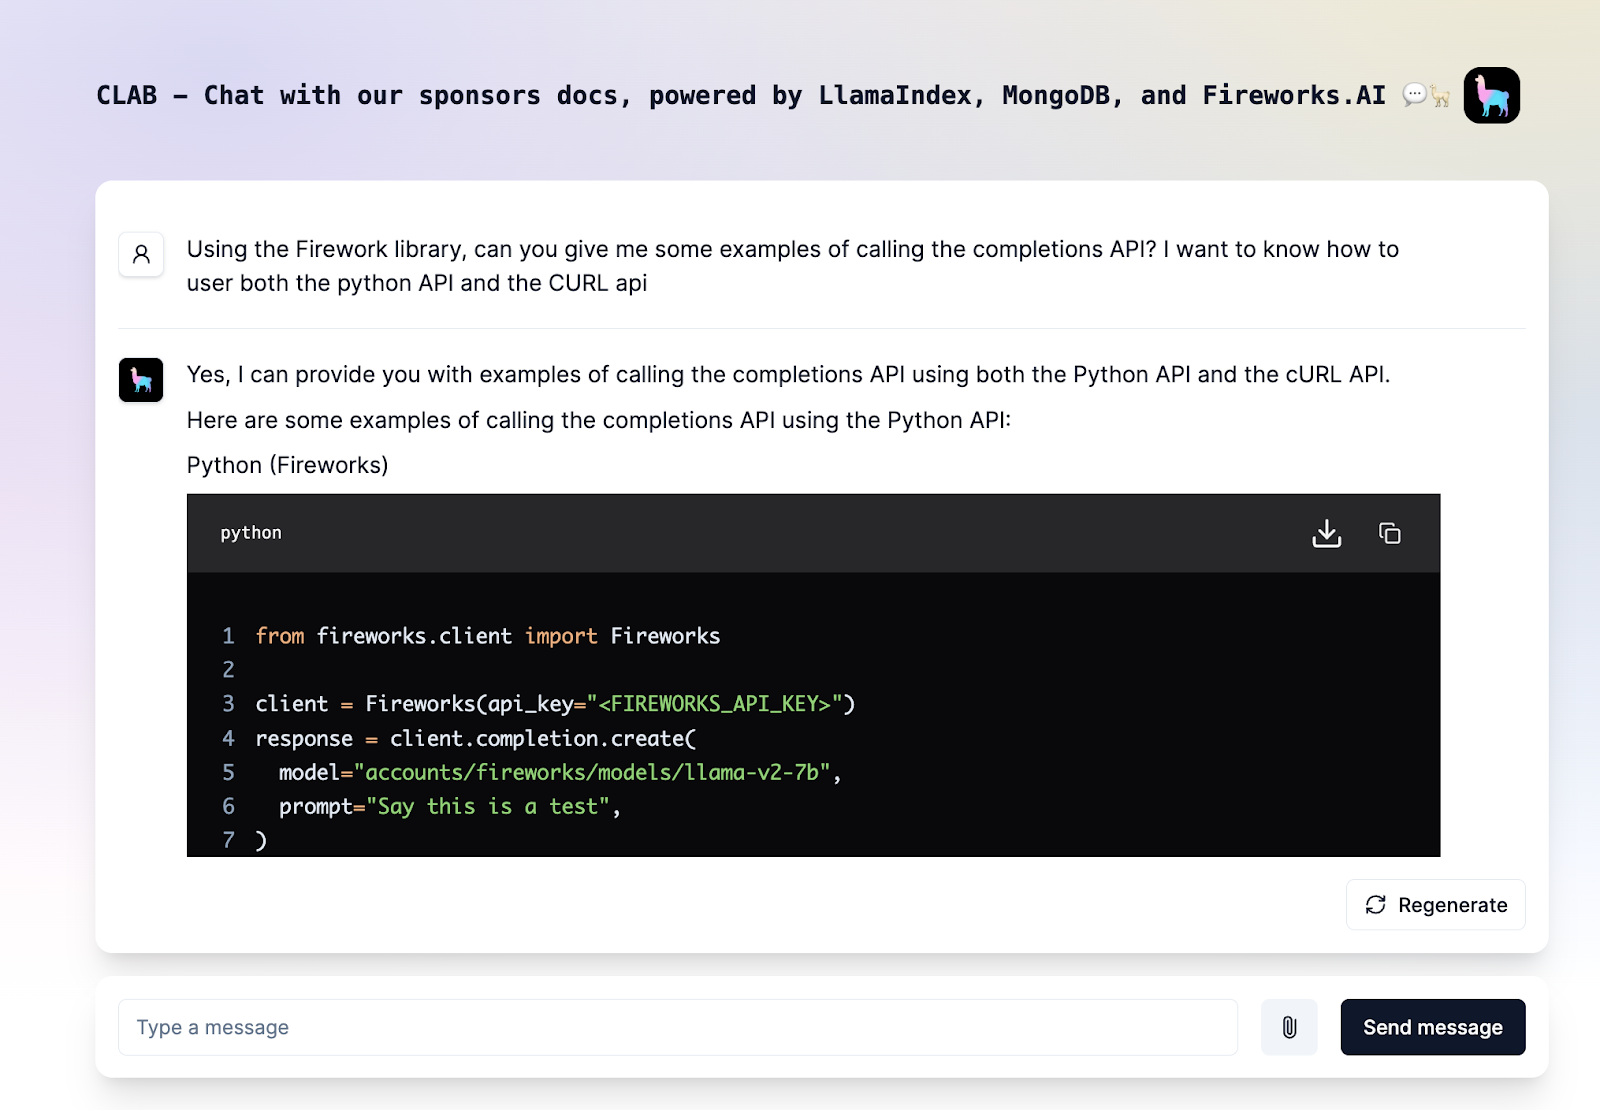Copy the python code block
This screenshot has height=1110, width=1600.
[x=1389, y=533]
